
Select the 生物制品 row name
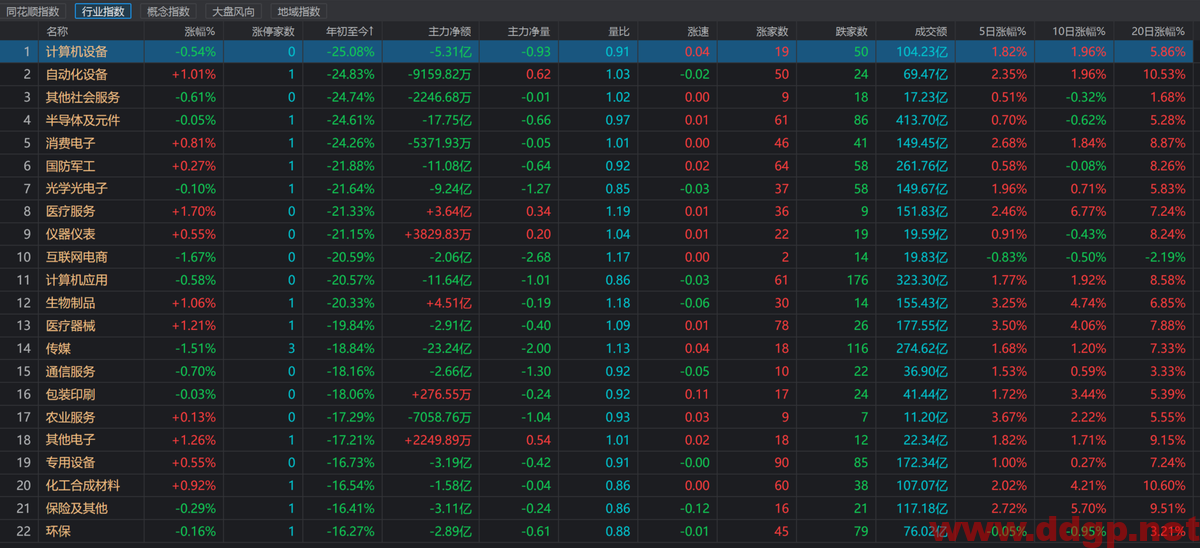pos(70,303)
